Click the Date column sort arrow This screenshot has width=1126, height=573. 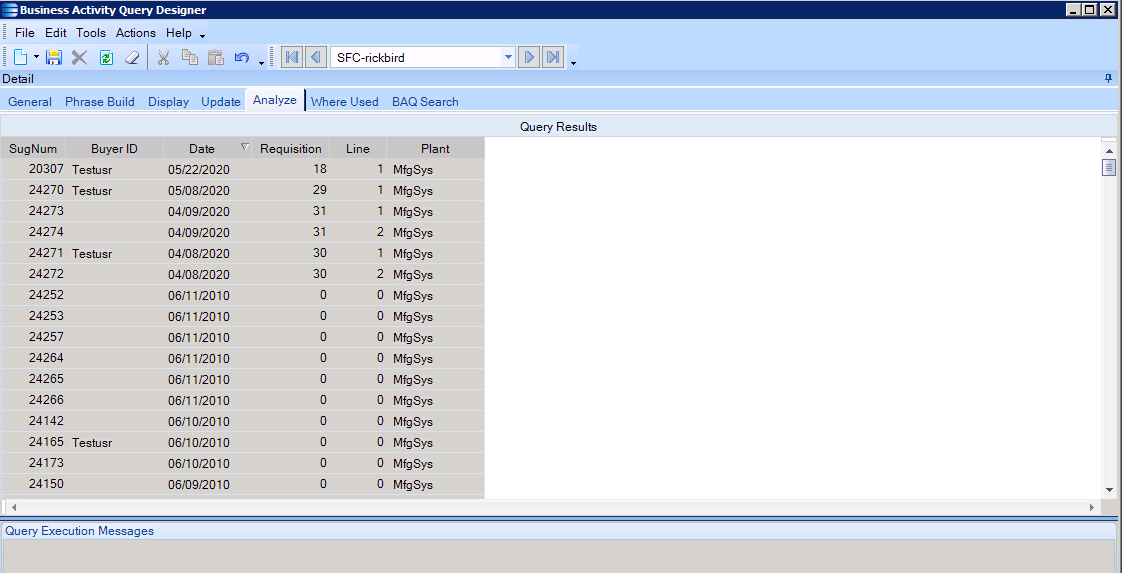244,147
